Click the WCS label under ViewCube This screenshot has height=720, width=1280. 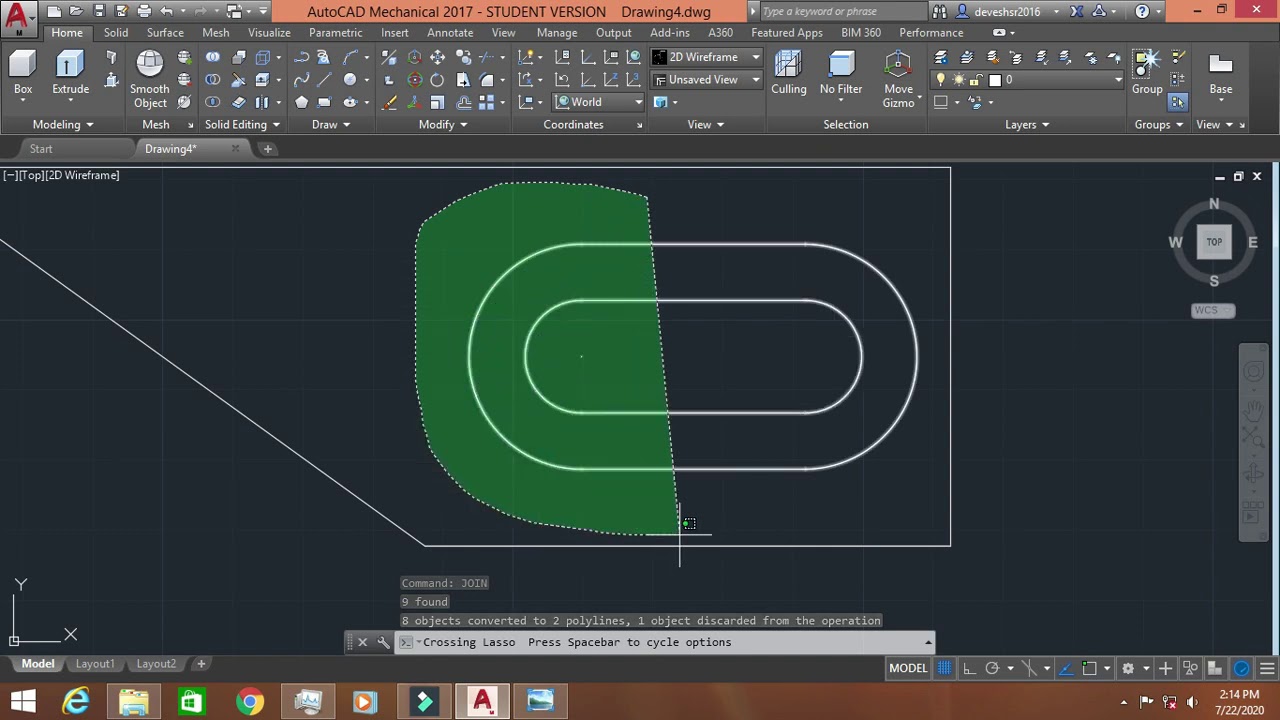1213,310
